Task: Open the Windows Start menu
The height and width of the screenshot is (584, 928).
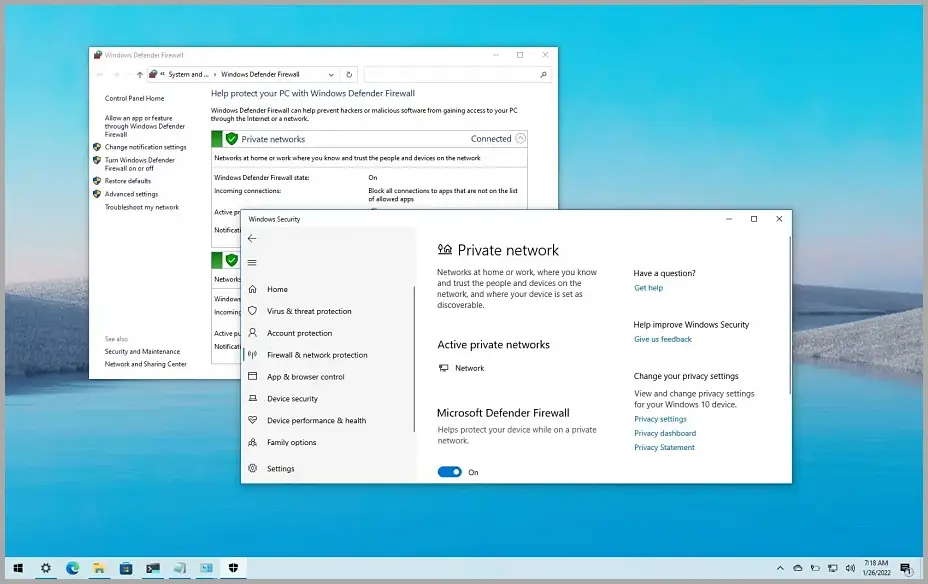Action: click(18, 569)
